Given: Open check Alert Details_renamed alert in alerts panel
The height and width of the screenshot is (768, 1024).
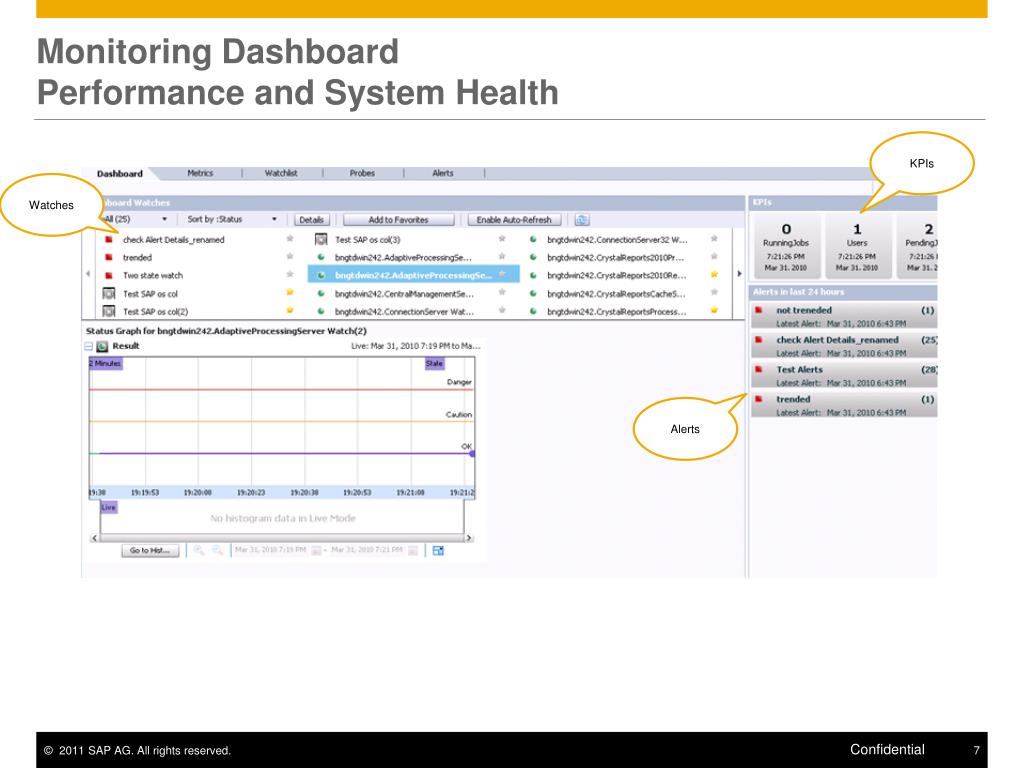Looking at the screenshot, I should pos(844,345).
